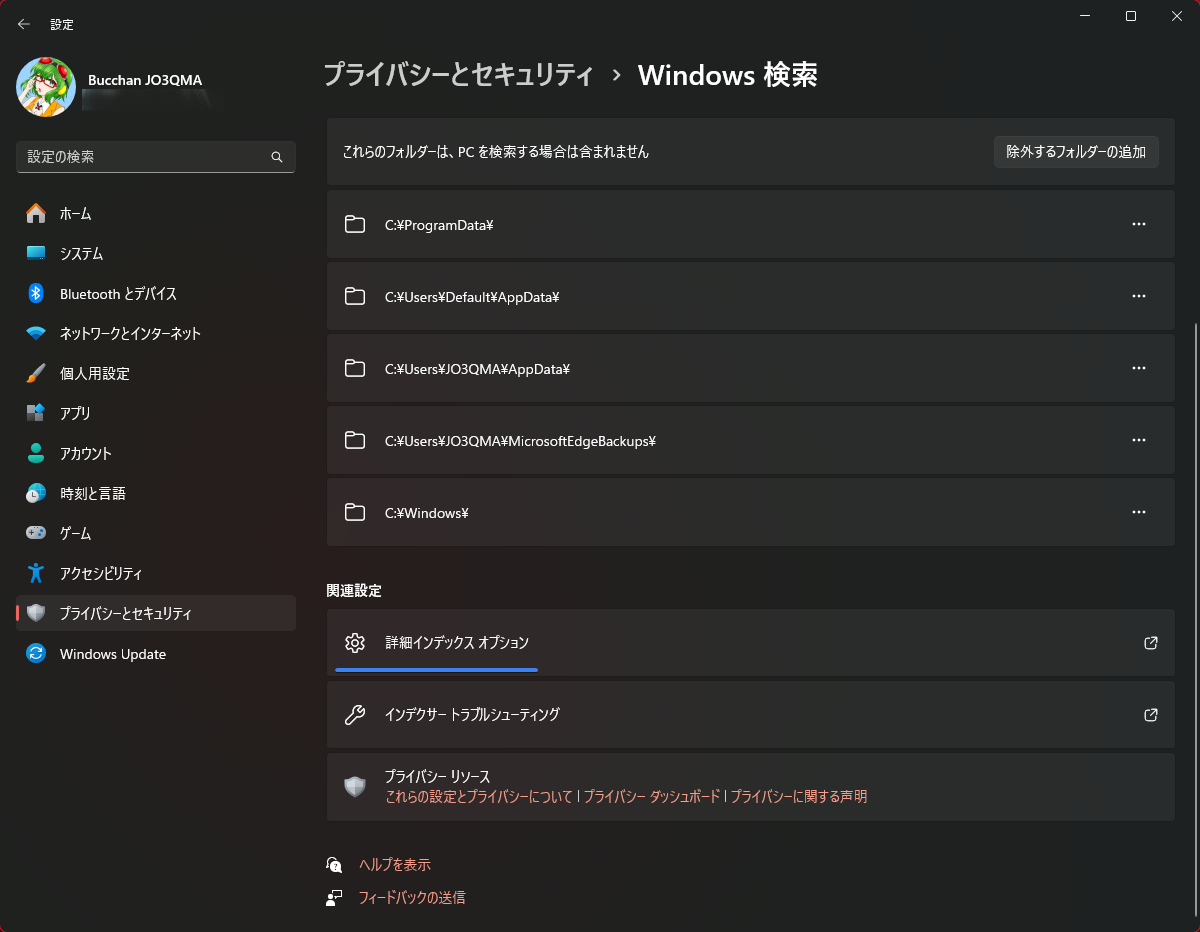The image size is (1200, 932).
Task: Click プライバシーとセキュリティ breadcrumb heading
Action: tap(458, 75)
